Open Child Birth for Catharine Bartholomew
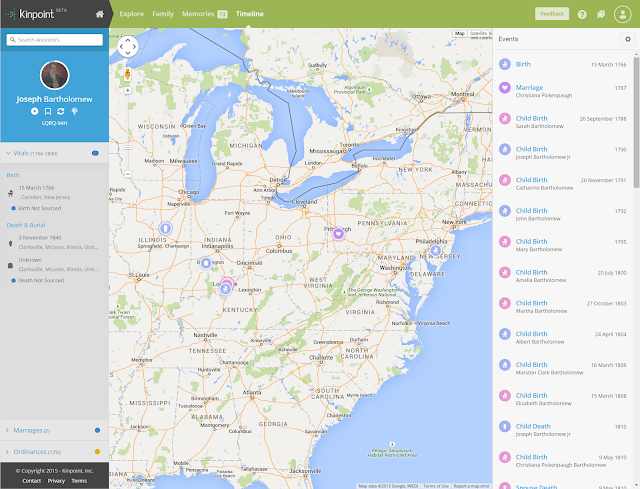This screenshot has width=640, height=489. coord(531,180)
